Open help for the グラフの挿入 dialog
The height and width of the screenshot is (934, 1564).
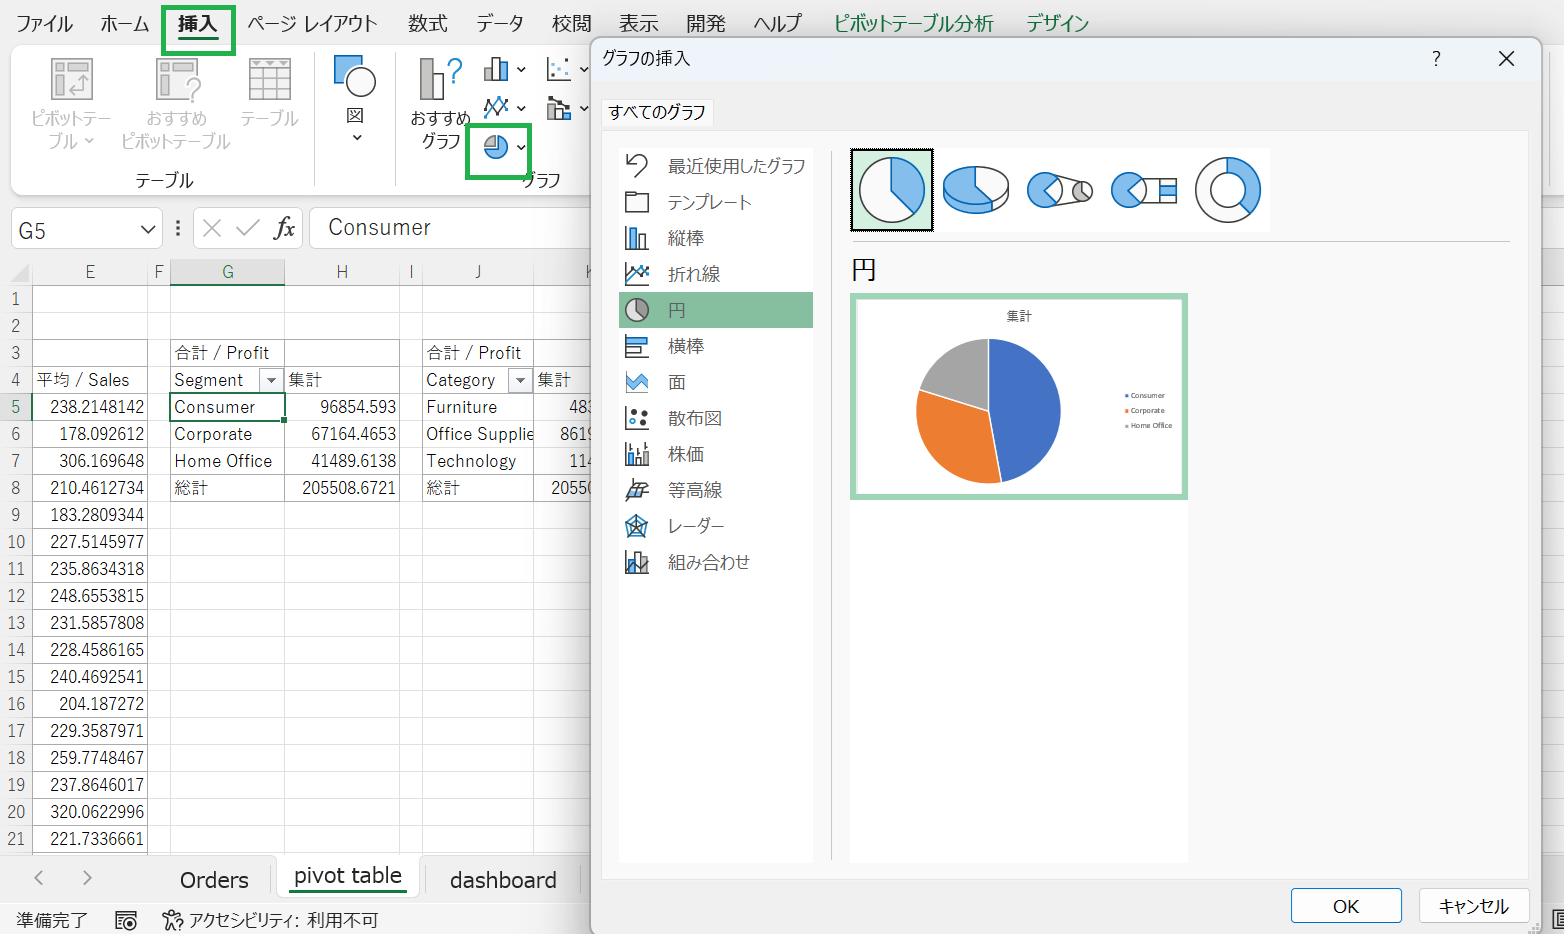[1436, 59]
